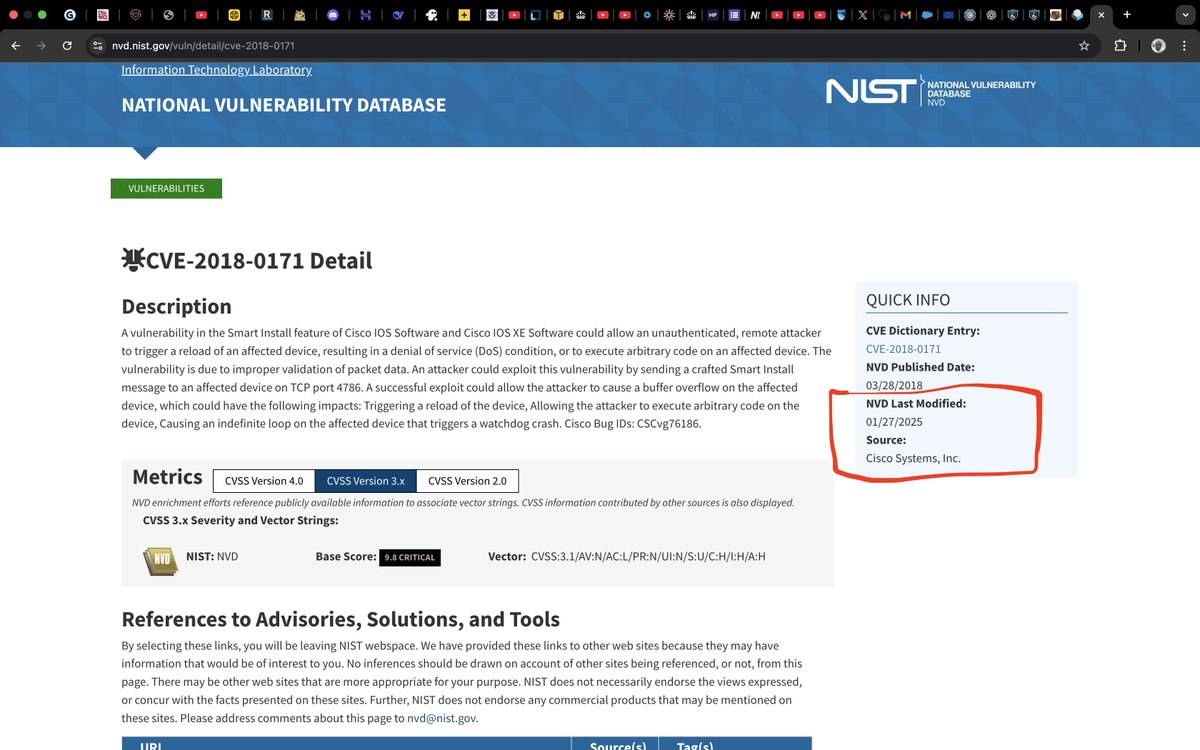Select the active CVSS Version 3.x tab
Viewport: 1200px width, 750px height.
(366, 480)
